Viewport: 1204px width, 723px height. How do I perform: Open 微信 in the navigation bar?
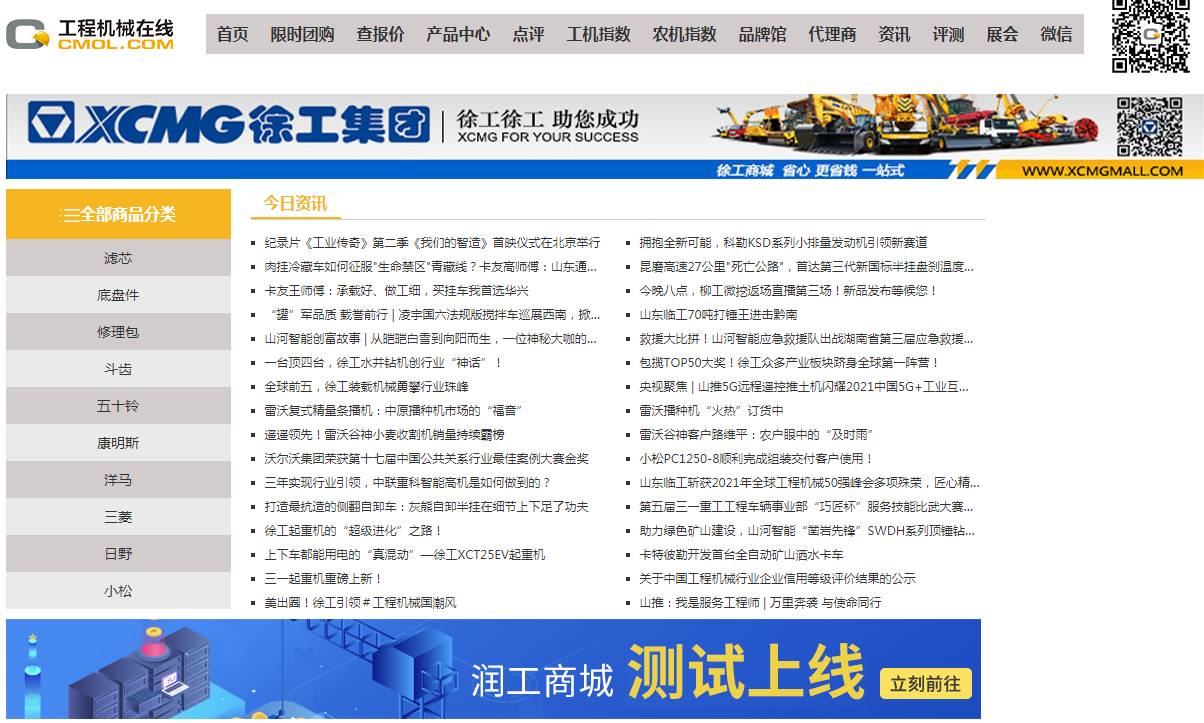tap(1056, 34)
